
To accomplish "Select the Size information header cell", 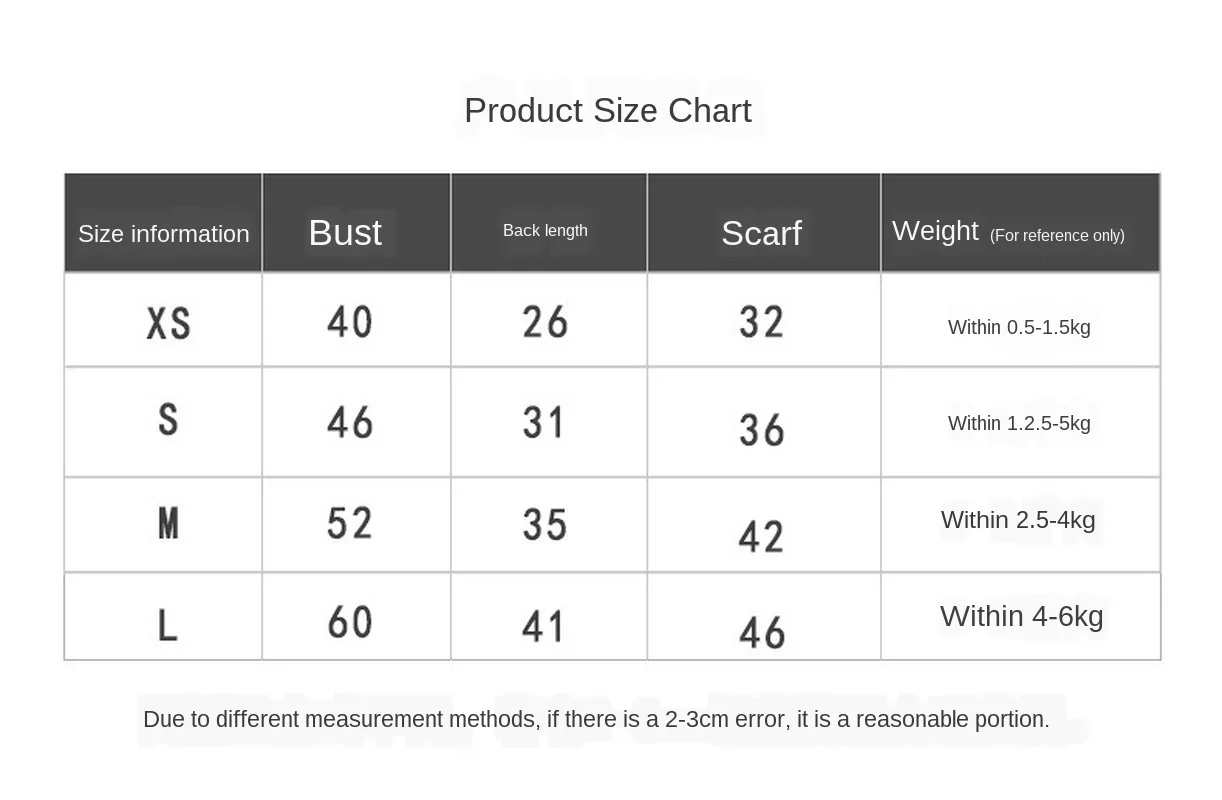I will (x=163, y=222).
